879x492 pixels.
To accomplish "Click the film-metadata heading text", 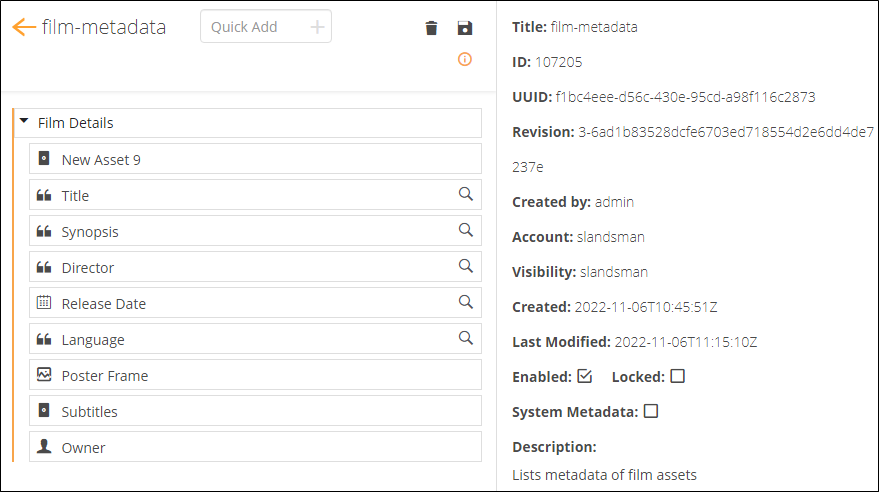I will pyautogui.click(x=104, y=27).
